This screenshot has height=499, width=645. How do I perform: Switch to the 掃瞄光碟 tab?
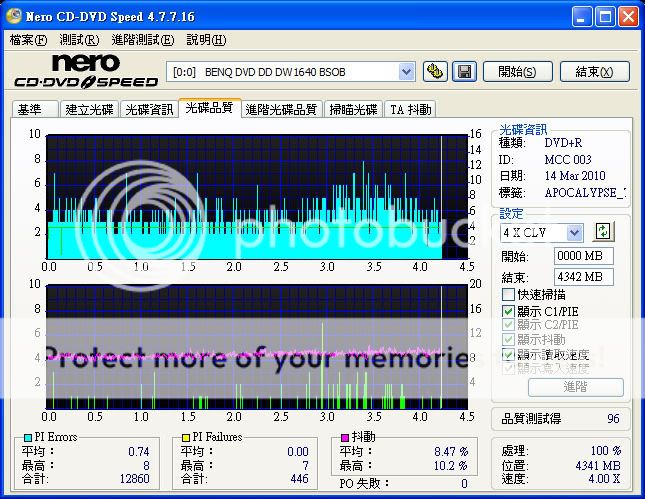pyautogui.click(x=353, y=109)
